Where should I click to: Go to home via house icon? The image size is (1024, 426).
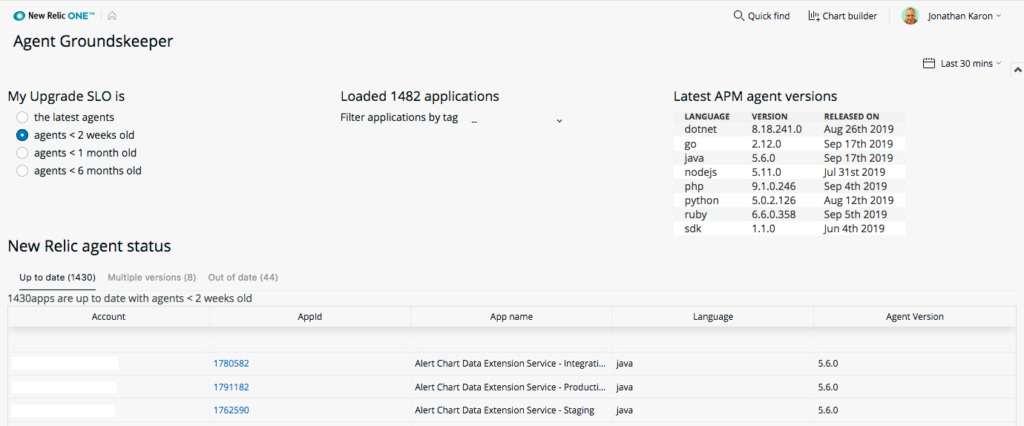(x=112, y=16)
